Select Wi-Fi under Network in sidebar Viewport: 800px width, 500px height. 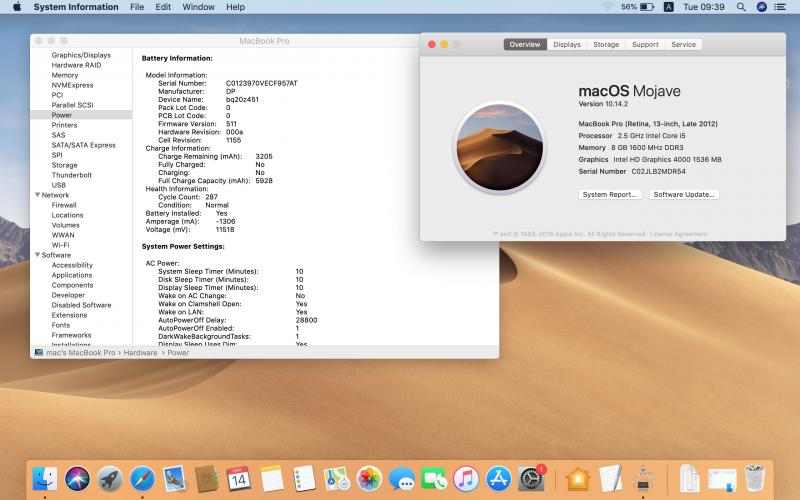(60, 245)
